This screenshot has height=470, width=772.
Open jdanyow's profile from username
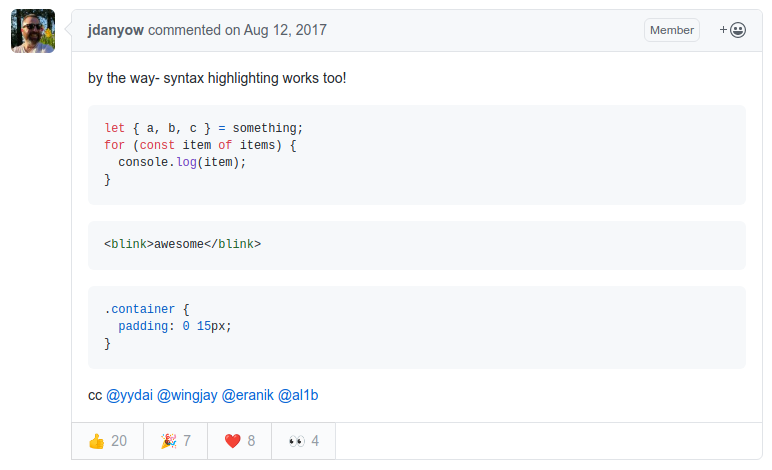[115, 30]
